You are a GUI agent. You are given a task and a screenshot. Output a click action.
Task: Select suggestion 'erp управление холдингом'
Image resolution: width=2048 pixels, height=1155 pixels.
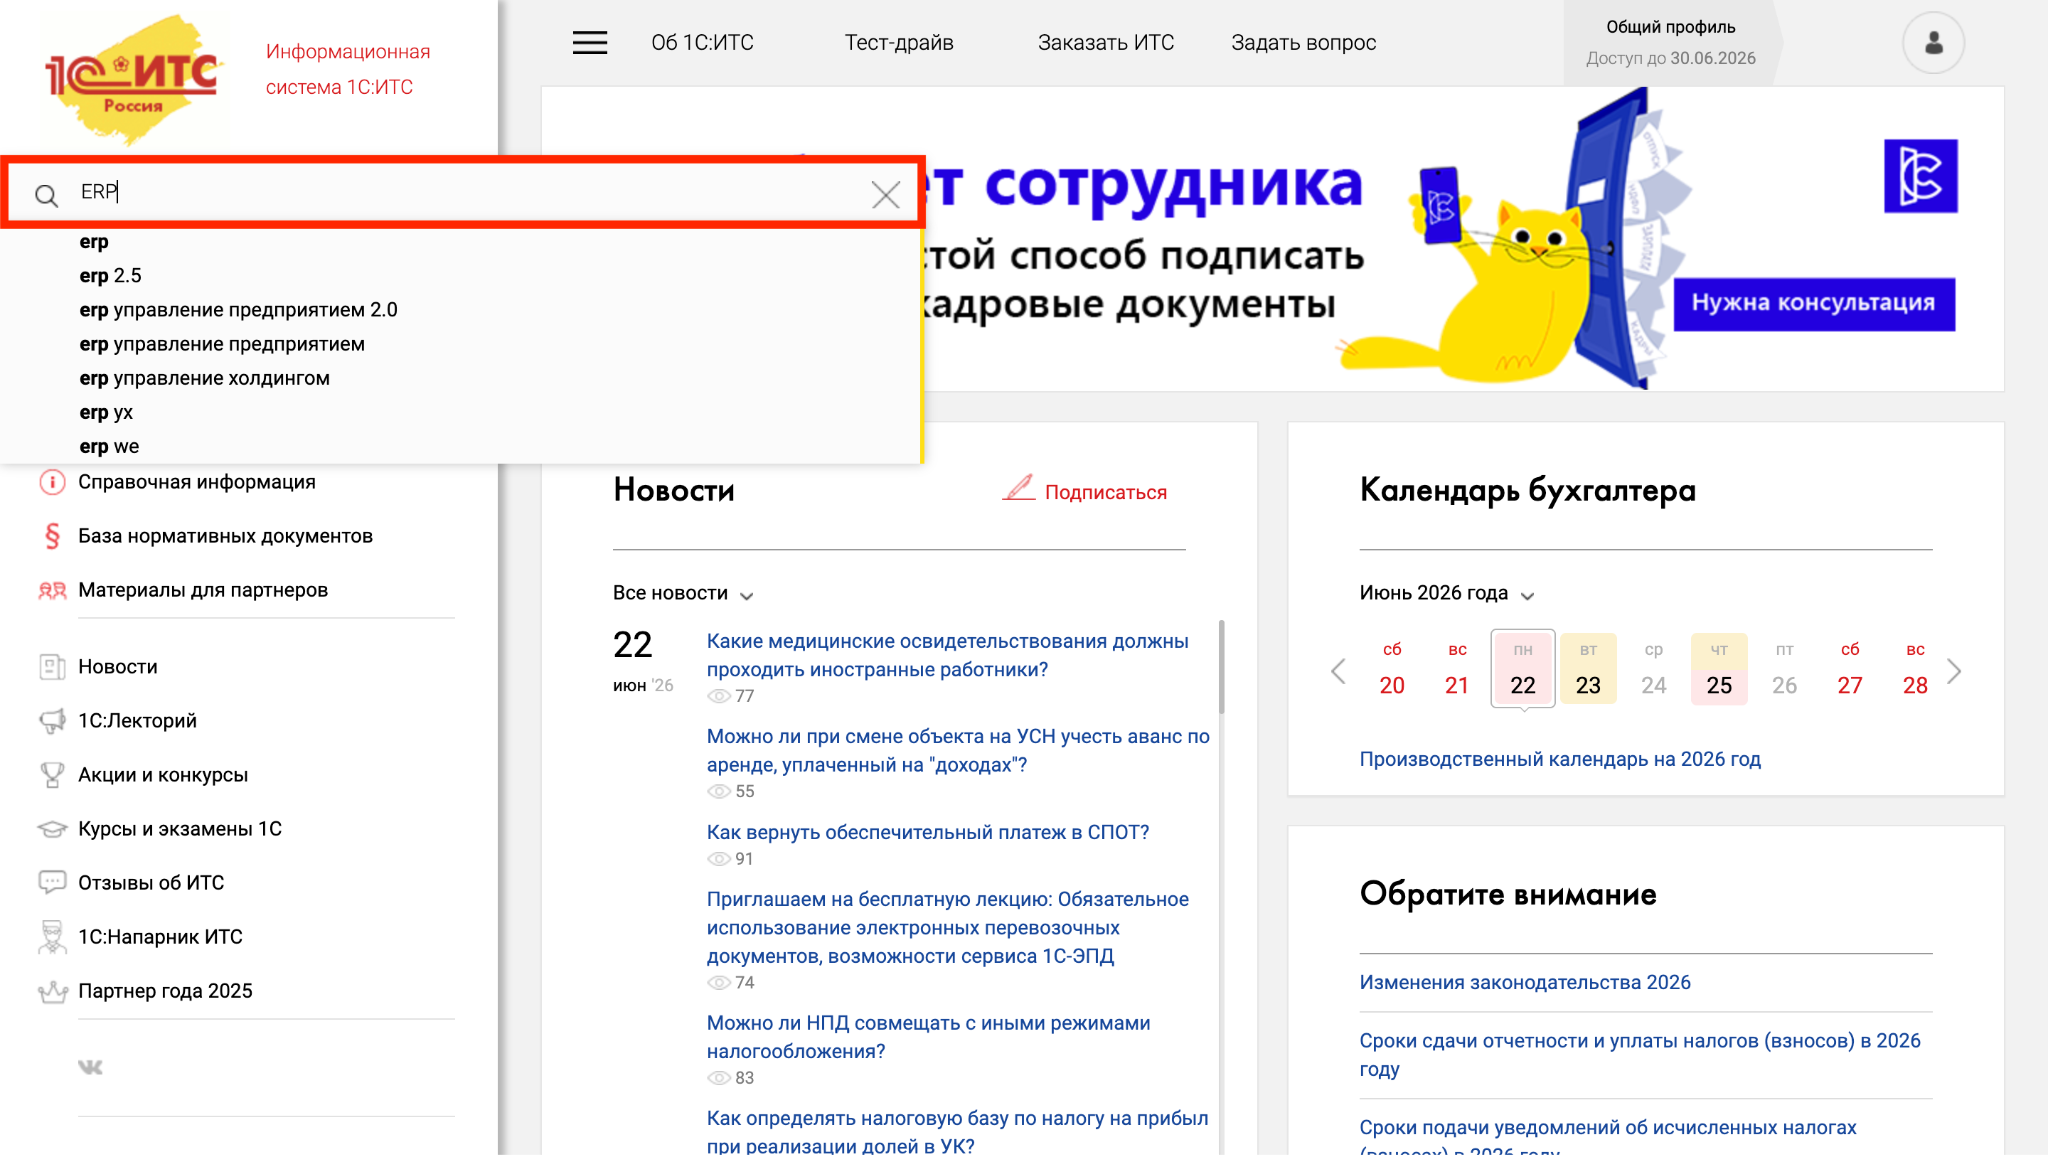pyautogui.click(x=204, y=378)
